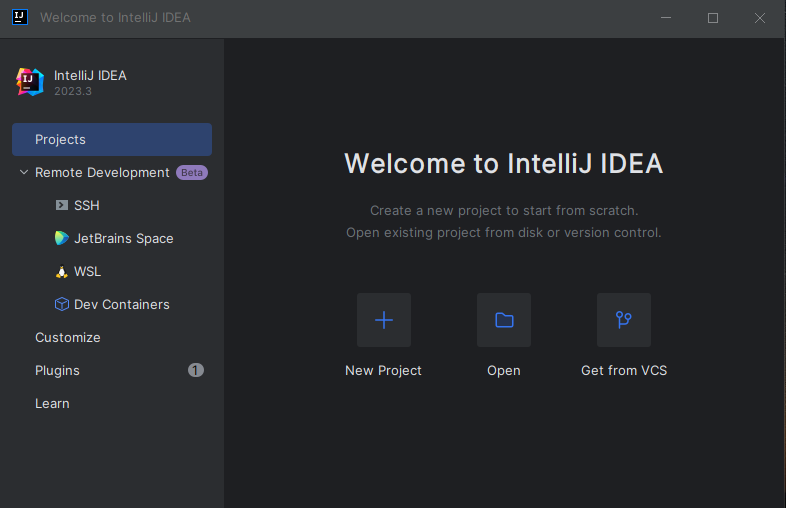The height and width of the screenshot is (508, 786).
Task: Click the Get from VCS branch icon
Action: (x=624, y=320)
